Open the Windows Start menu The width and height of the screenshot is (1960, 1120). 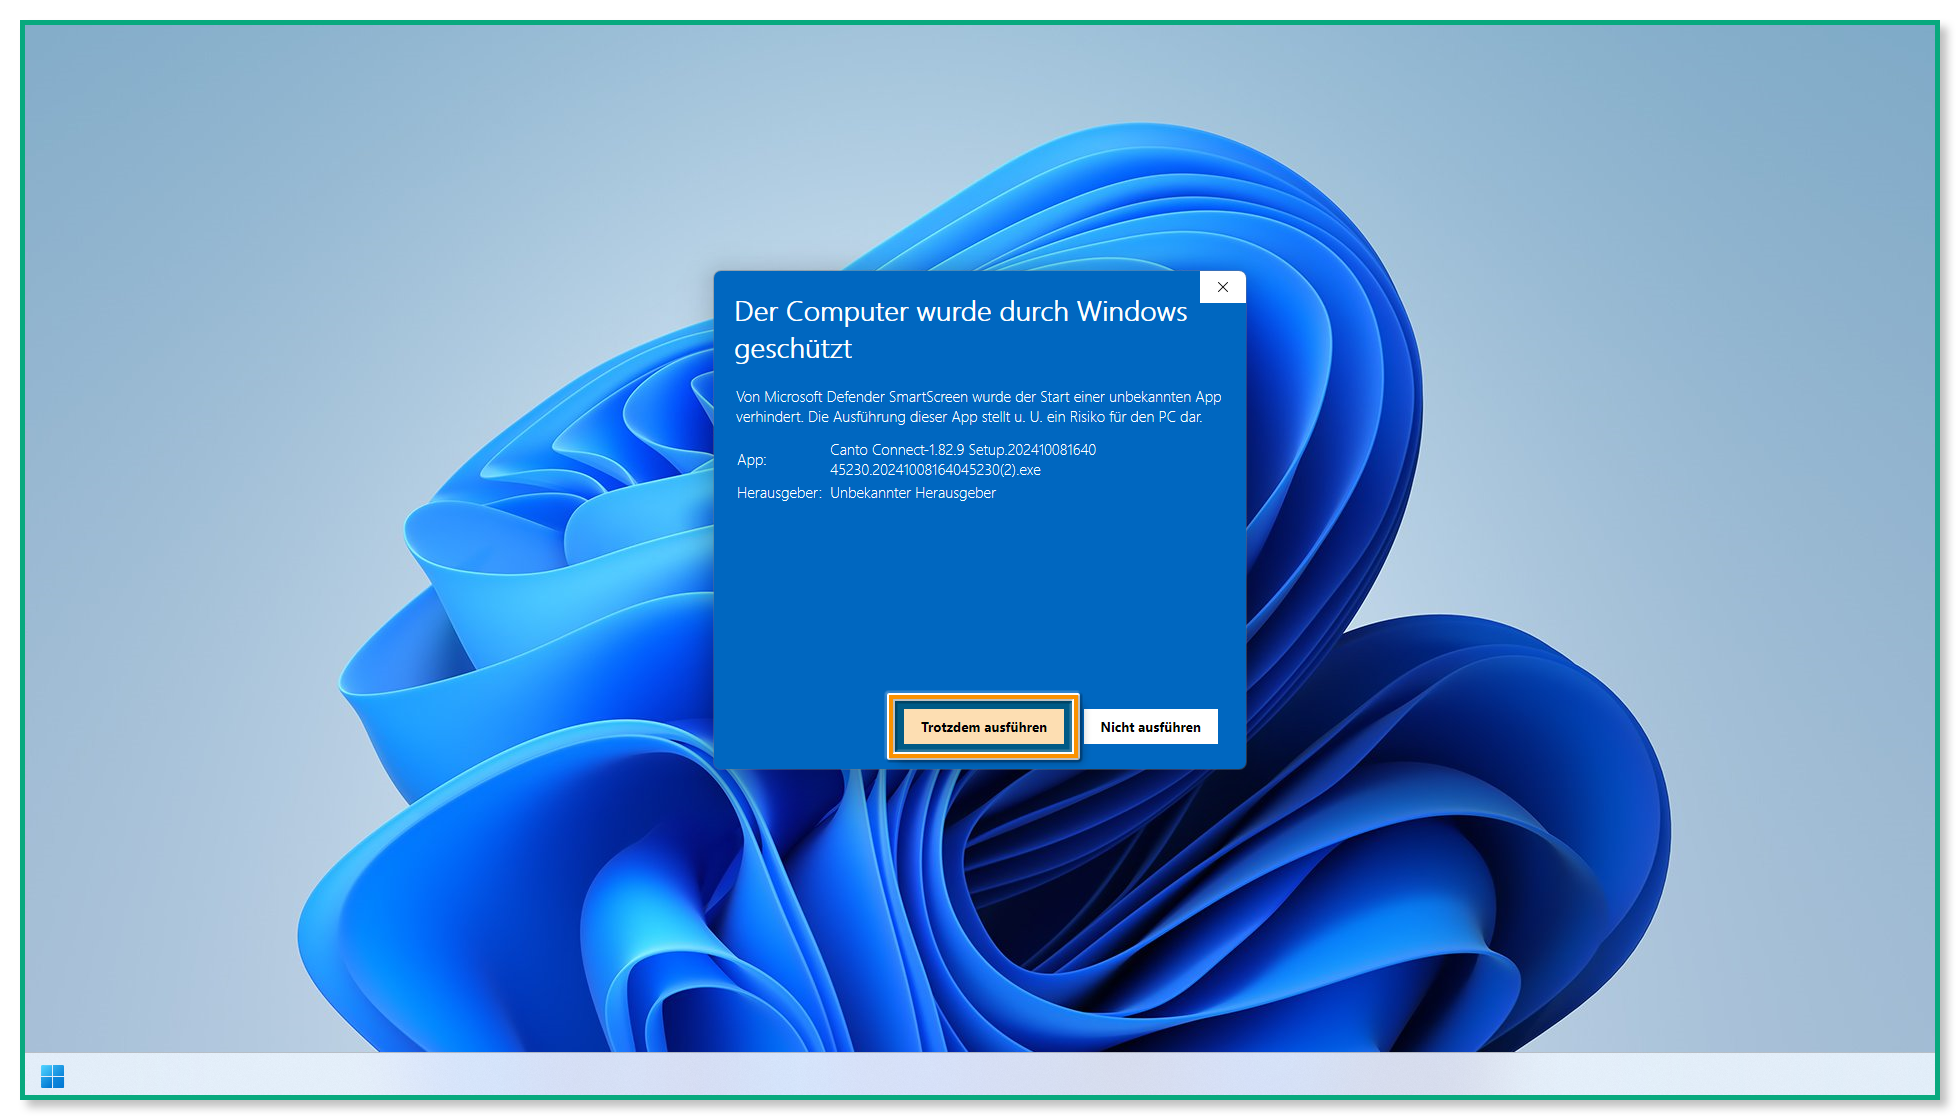coord(53,1076)
